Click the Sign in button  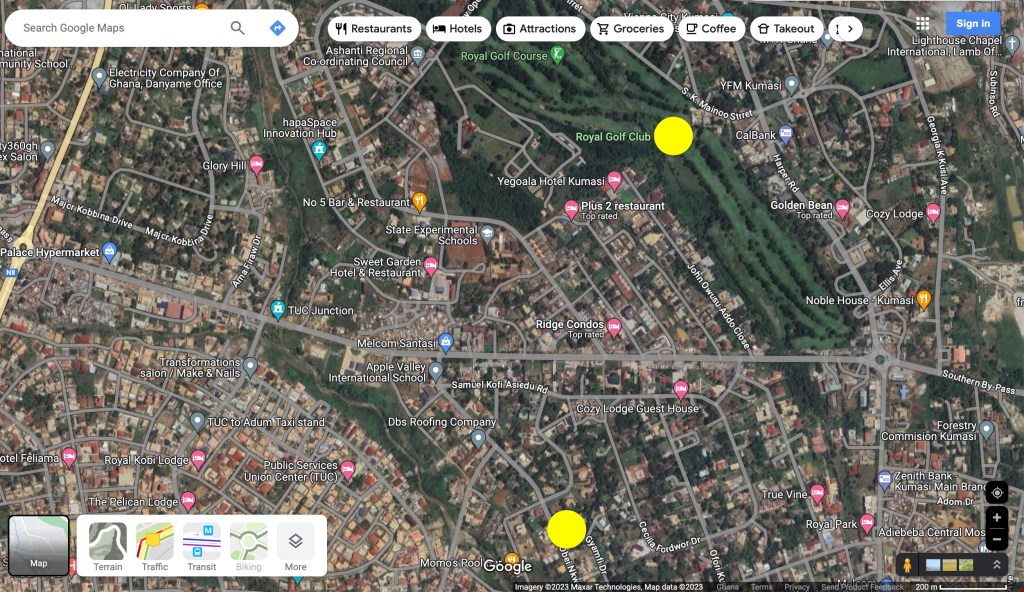click(x=972, y=24)
